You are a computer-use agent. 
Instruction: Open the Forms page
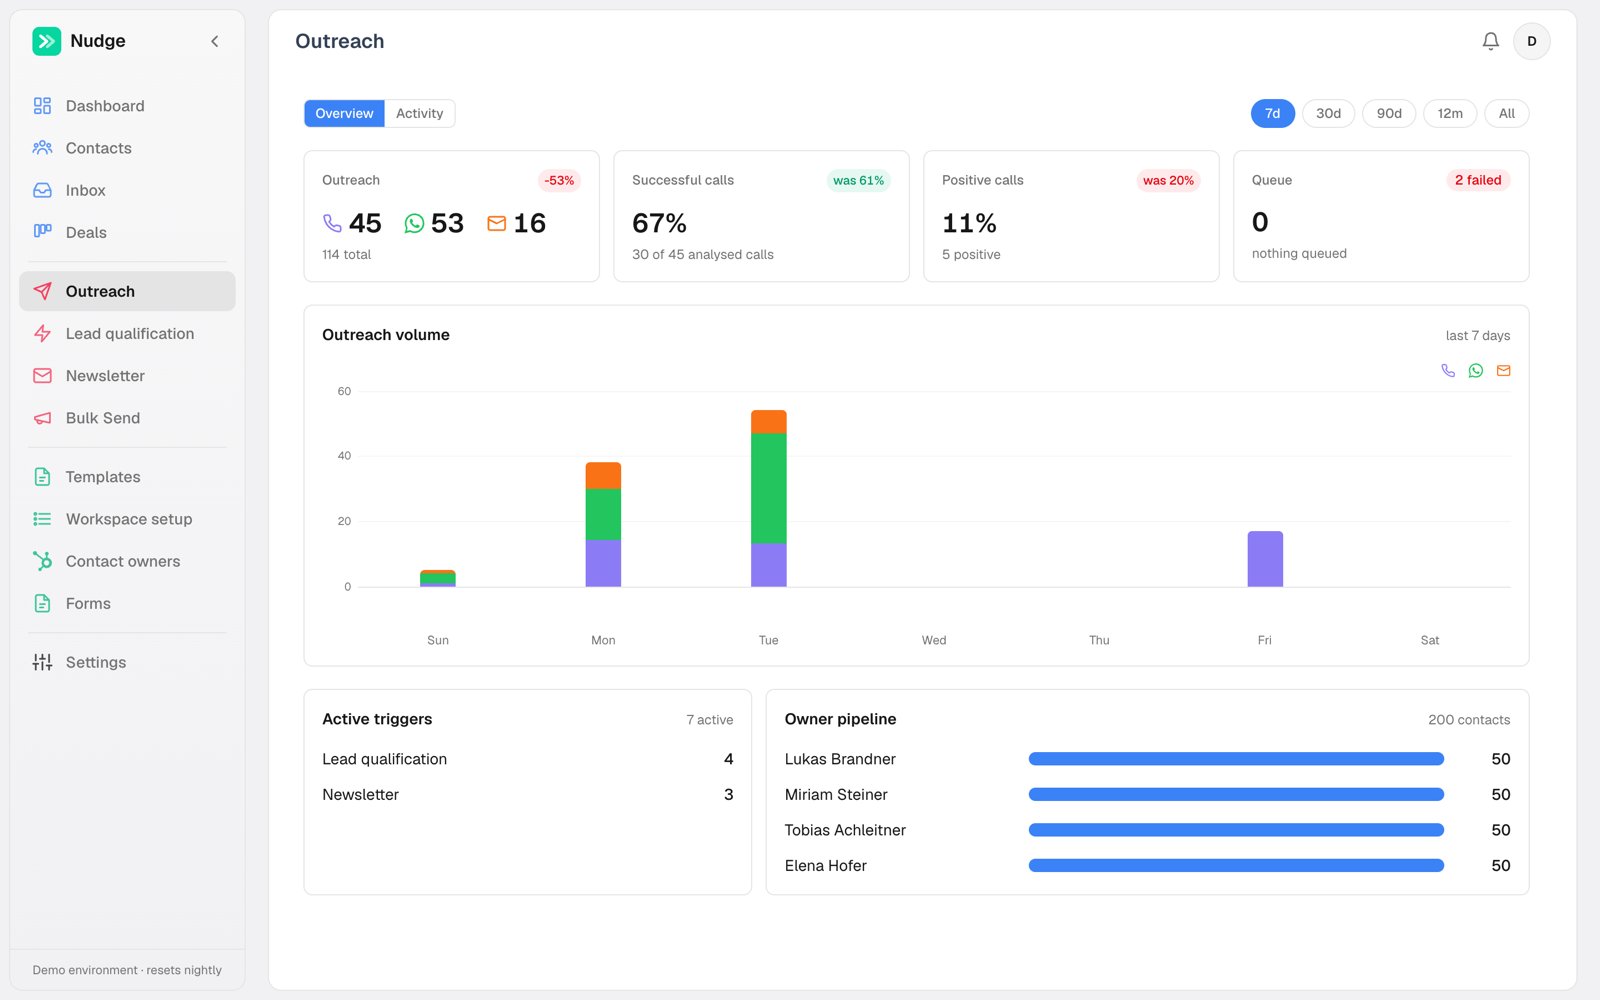[127, 603]
